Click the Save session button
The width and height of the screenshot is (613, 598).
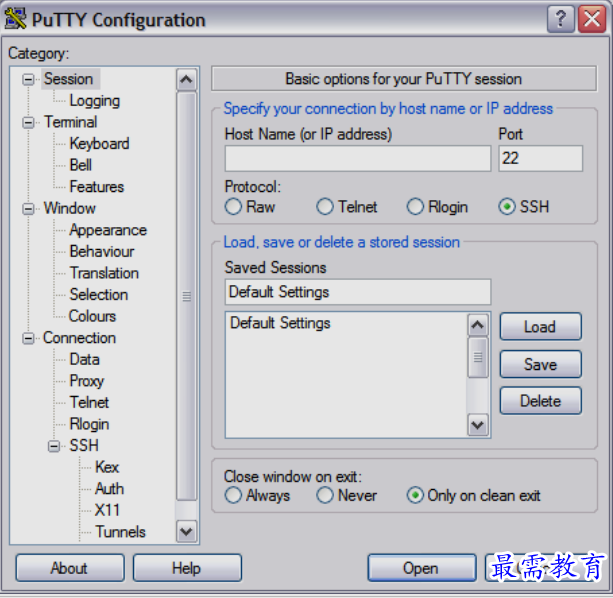click(541, 364)
